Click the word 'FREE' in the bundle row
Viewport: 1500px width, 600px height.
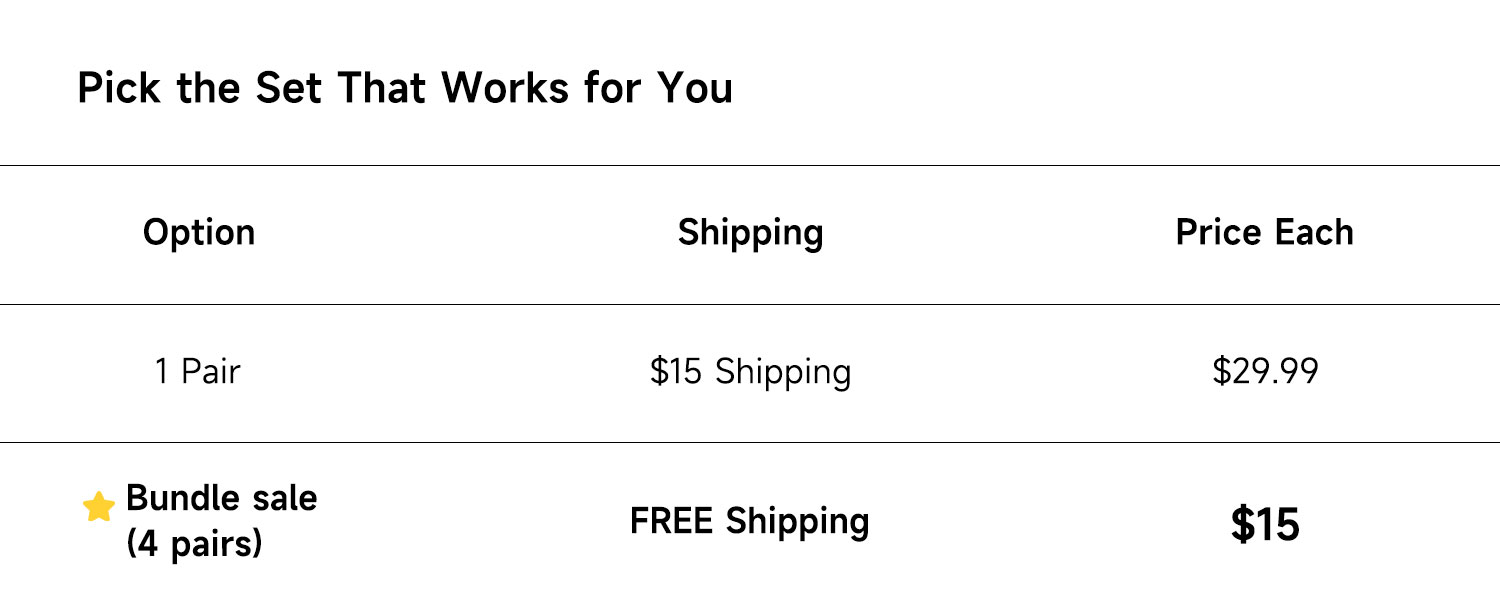672,522
